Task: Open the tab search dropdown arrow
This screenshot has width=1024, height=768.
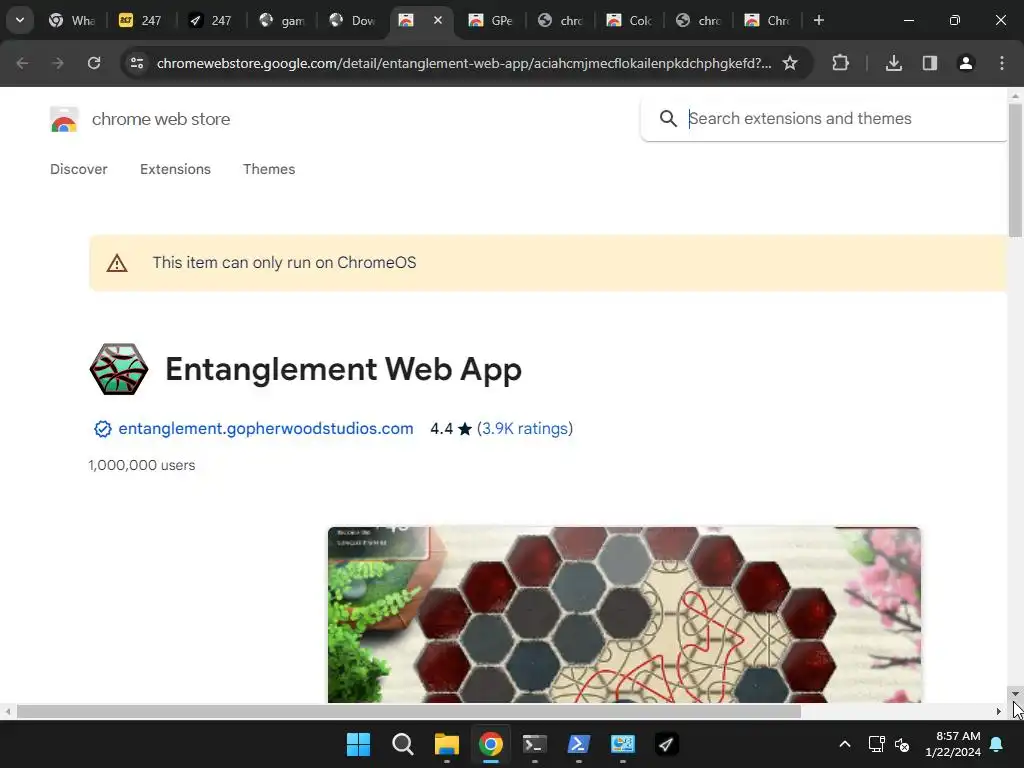Action: (20, 20)
